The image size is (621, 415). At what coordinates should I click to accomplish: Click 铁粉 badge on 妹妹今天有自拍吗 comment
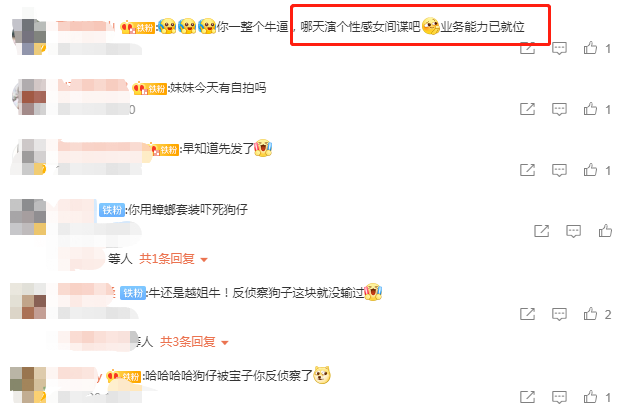(150, 88)
